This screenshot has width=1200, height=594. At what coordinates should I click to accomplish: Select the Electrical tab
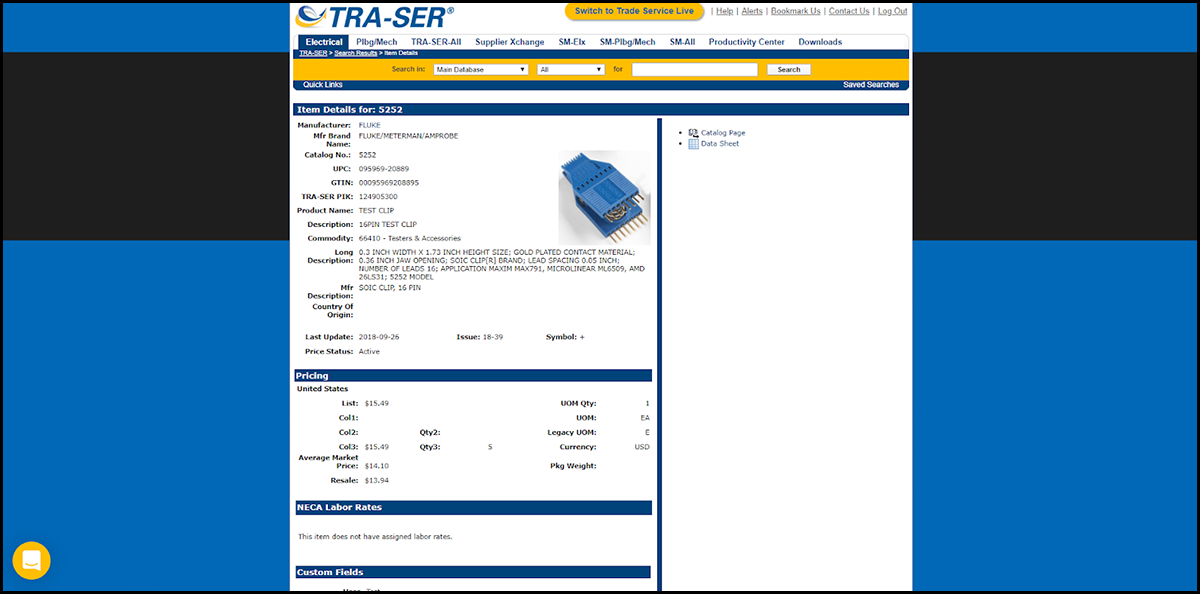324,42
